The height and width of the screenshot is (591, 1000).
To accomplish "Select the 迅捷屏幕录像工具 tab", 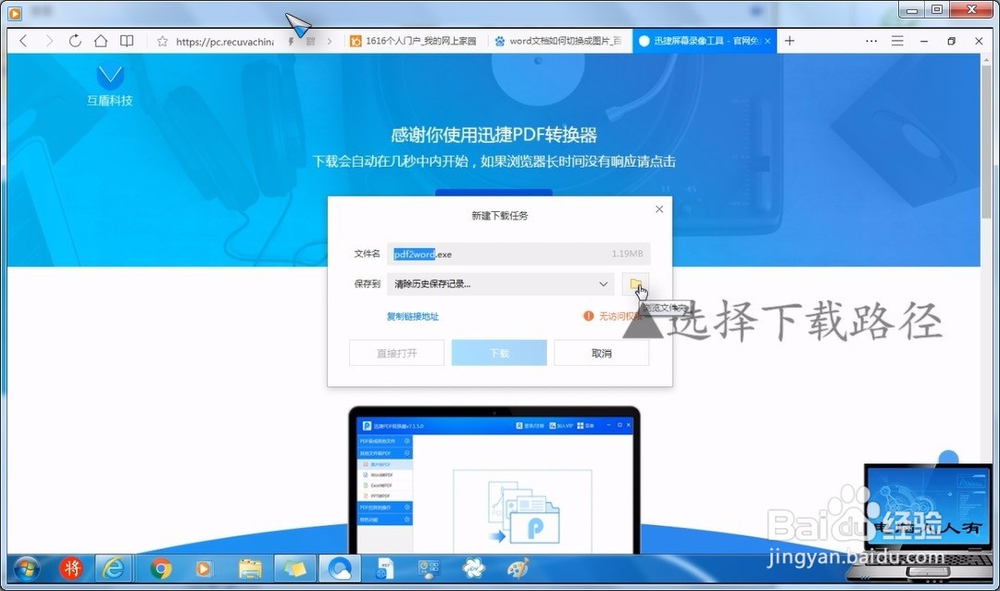I will [x=704, y=41].
